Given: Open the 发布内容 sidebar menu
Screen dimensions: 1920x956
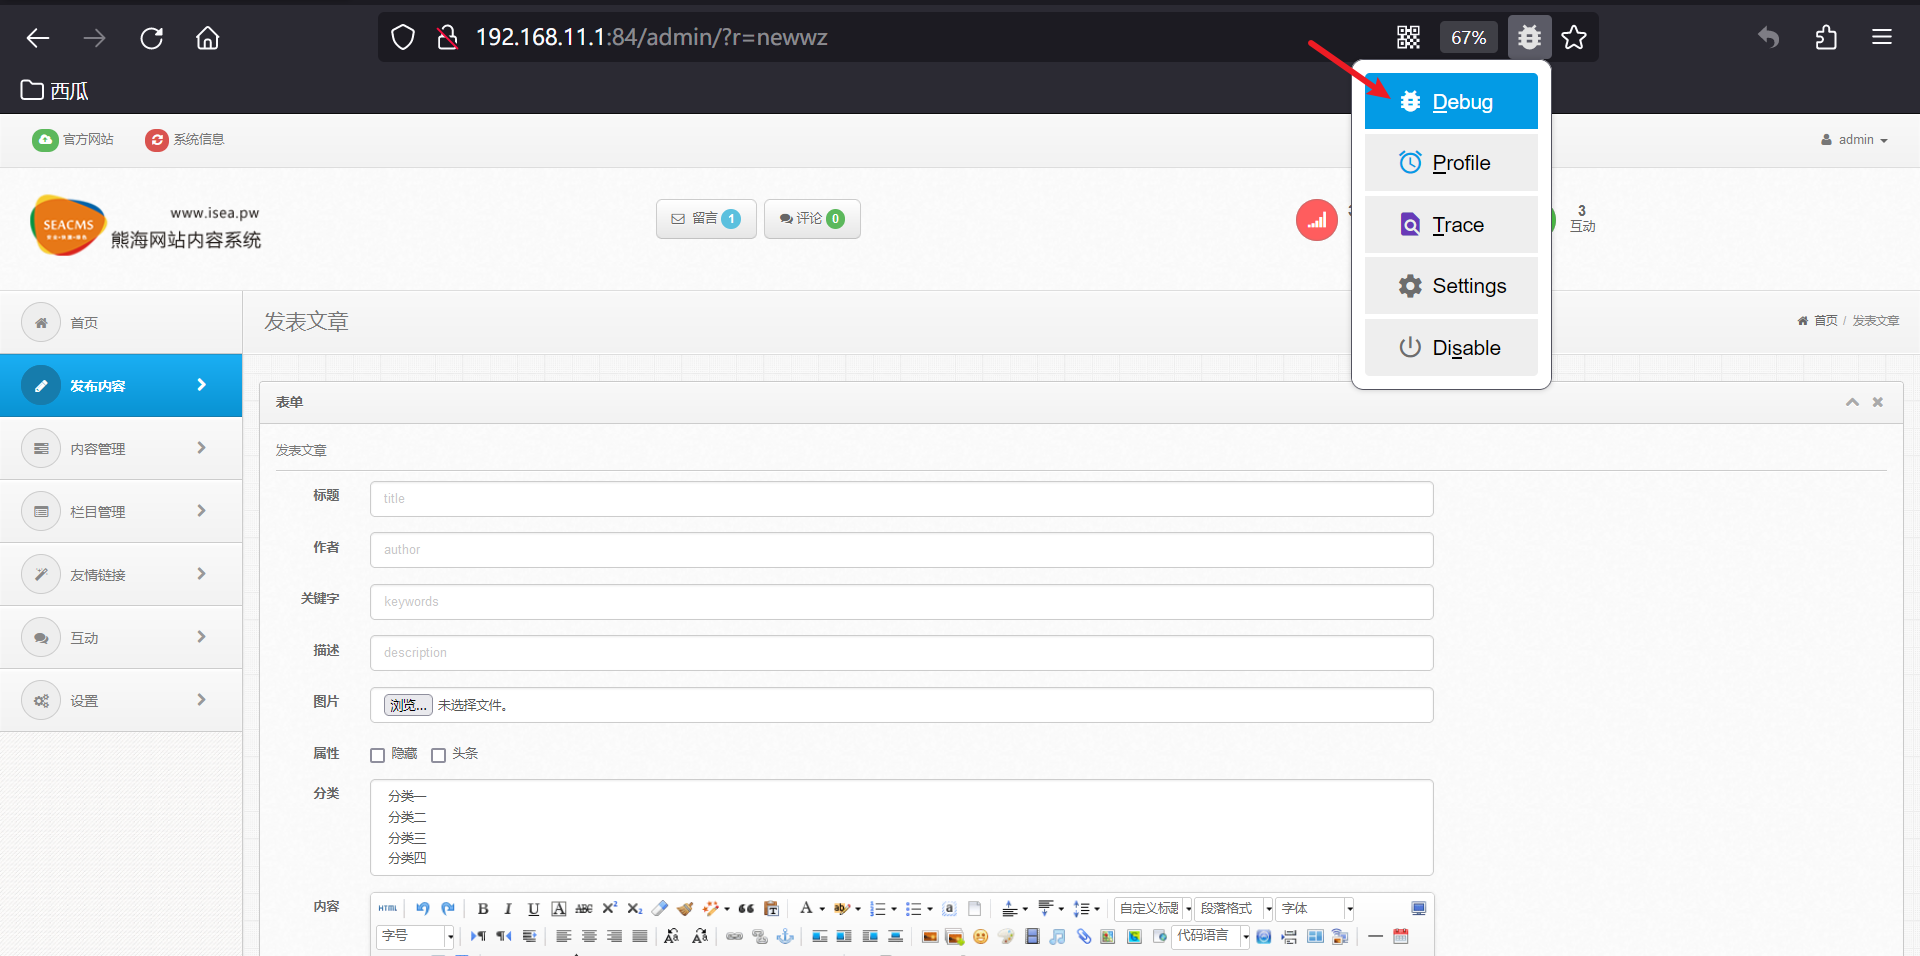Looking at the screenshot, I should 121,385.
